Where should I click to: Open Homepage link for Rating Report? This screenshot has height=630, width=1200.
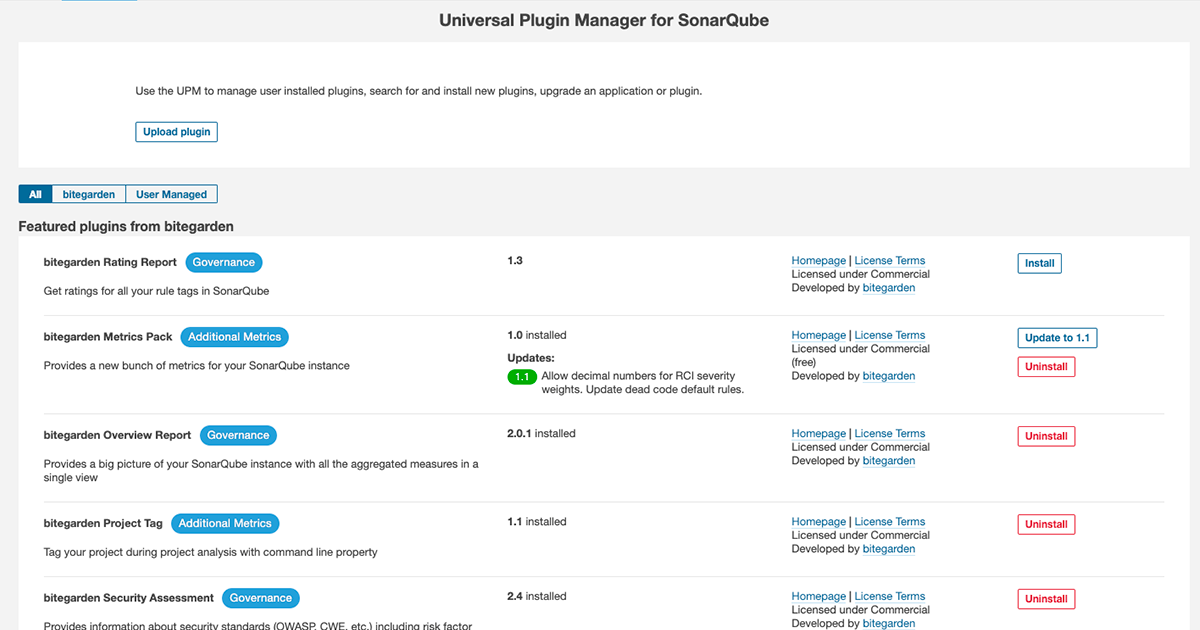818,261
